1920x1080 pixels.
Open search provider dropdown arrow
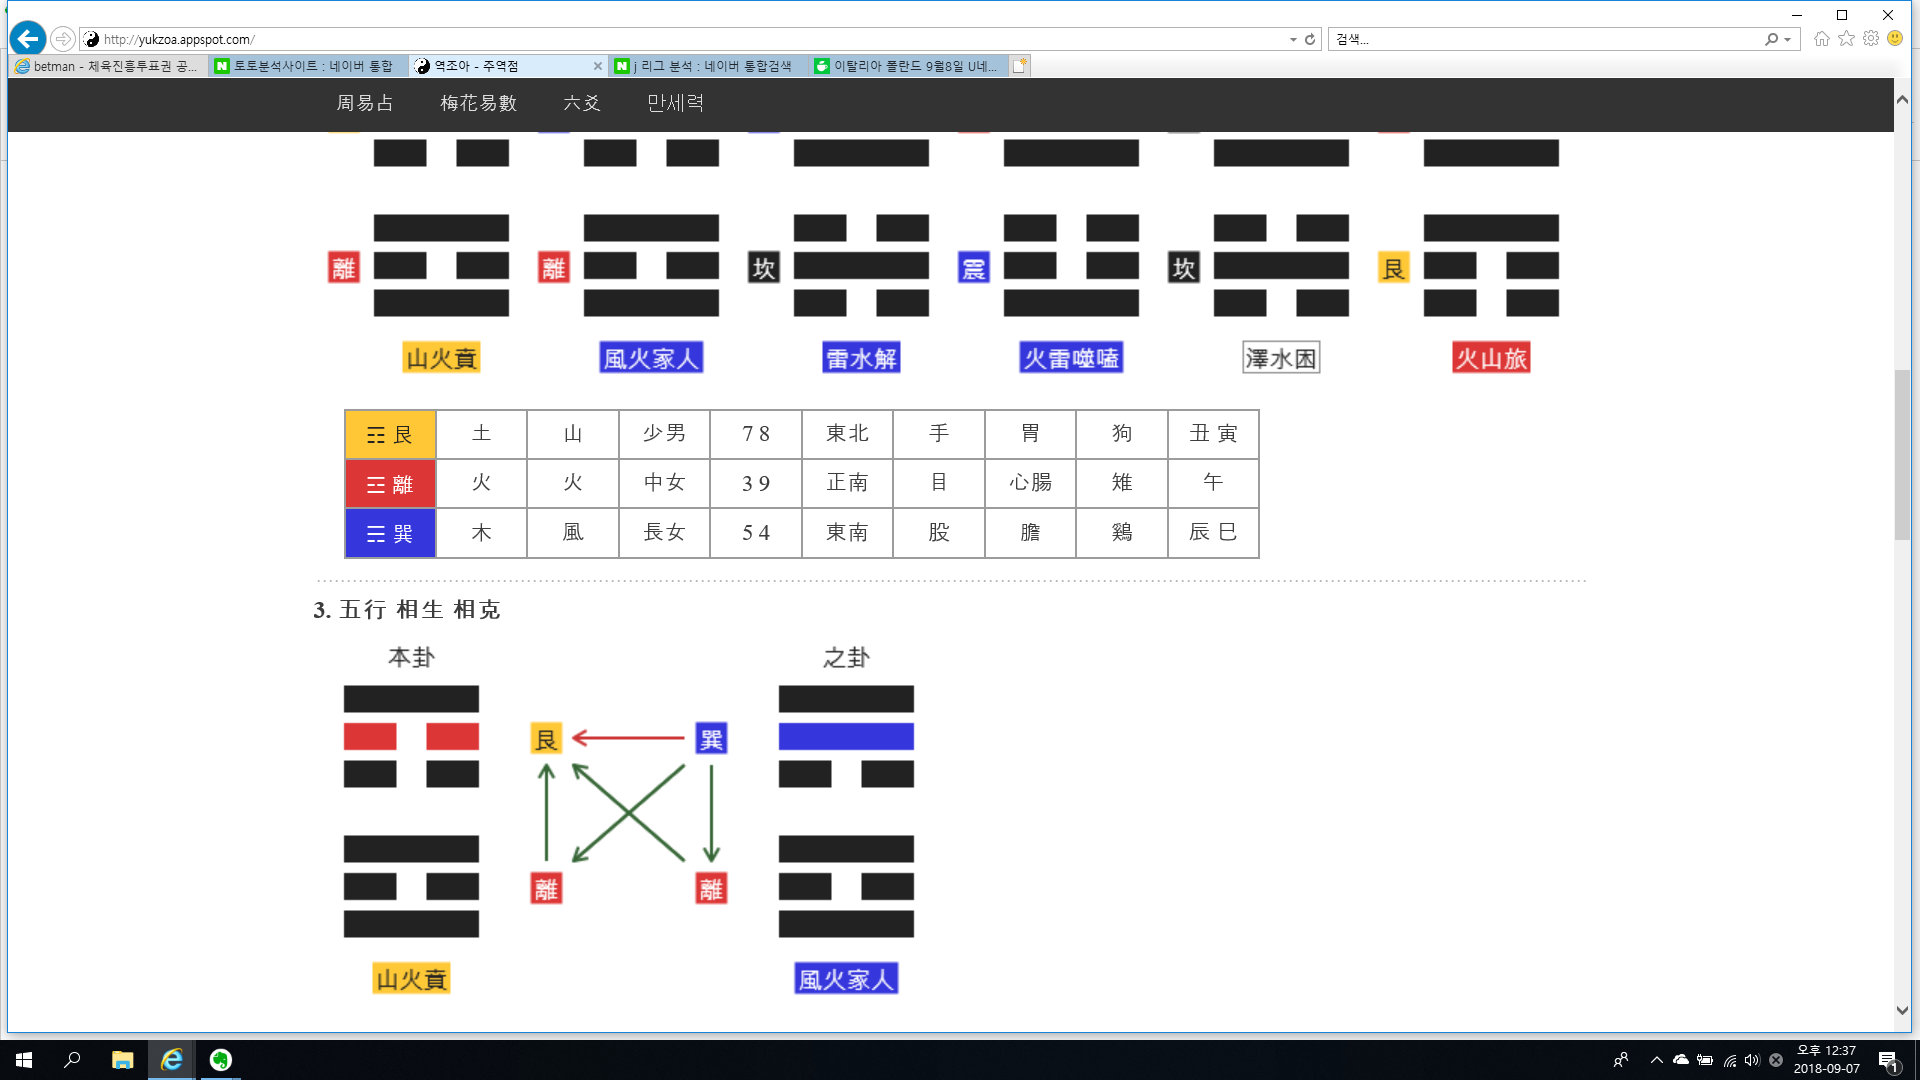pos(1788,39)
